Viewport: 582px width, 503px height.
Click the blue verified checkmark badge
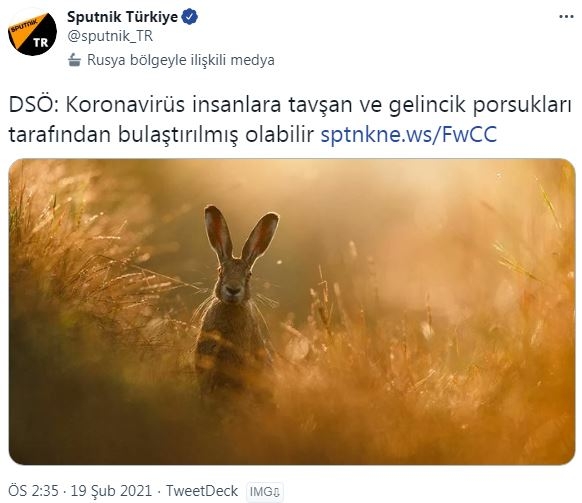tap(190, 17)
